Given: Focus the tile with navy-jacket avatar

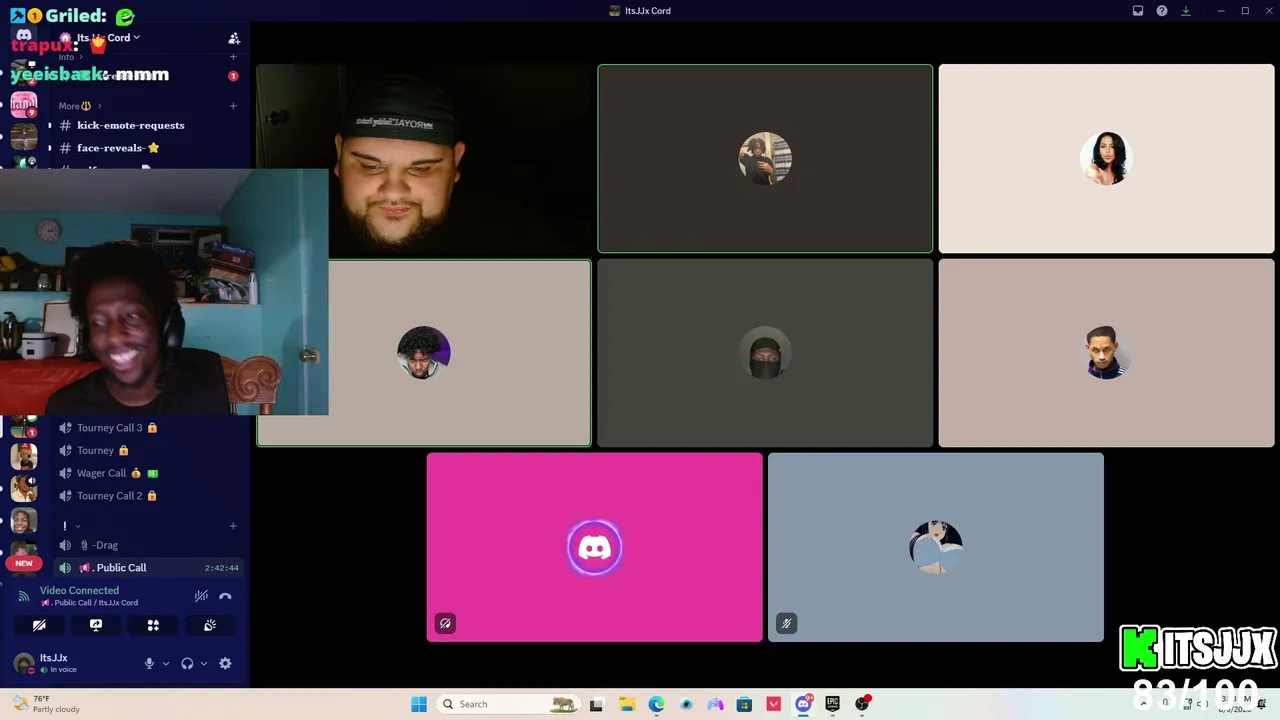Looking at the screenshot, I should tap(1106, 353).
